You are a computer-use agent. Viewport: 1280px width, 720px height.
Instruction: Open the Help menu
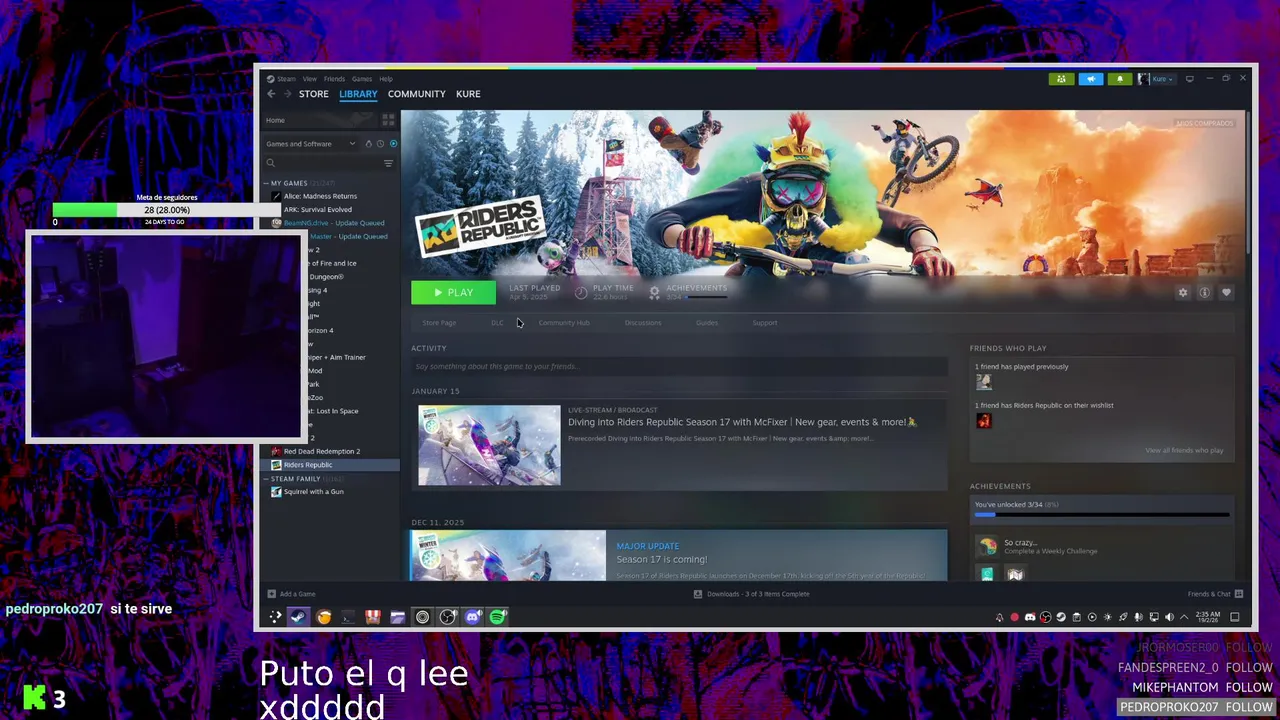point(386,79)
